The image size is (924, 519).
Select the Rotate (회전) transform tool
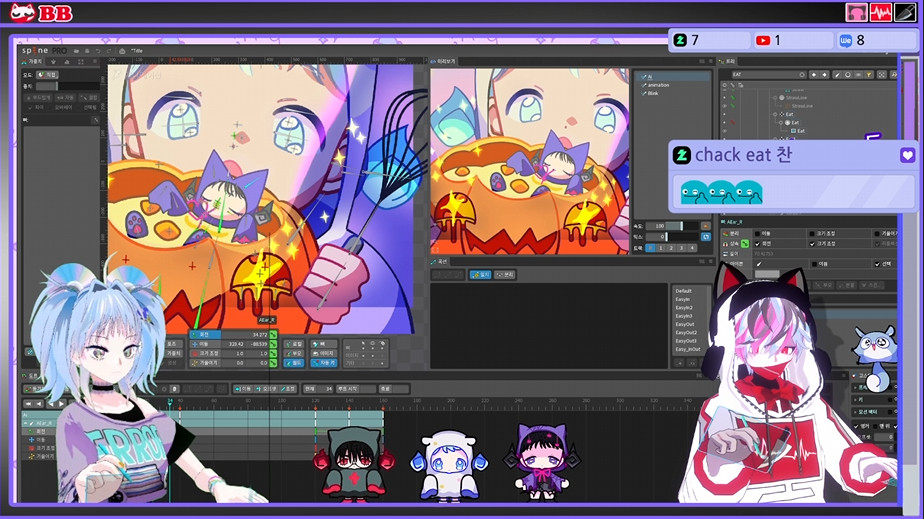point(205,335)
